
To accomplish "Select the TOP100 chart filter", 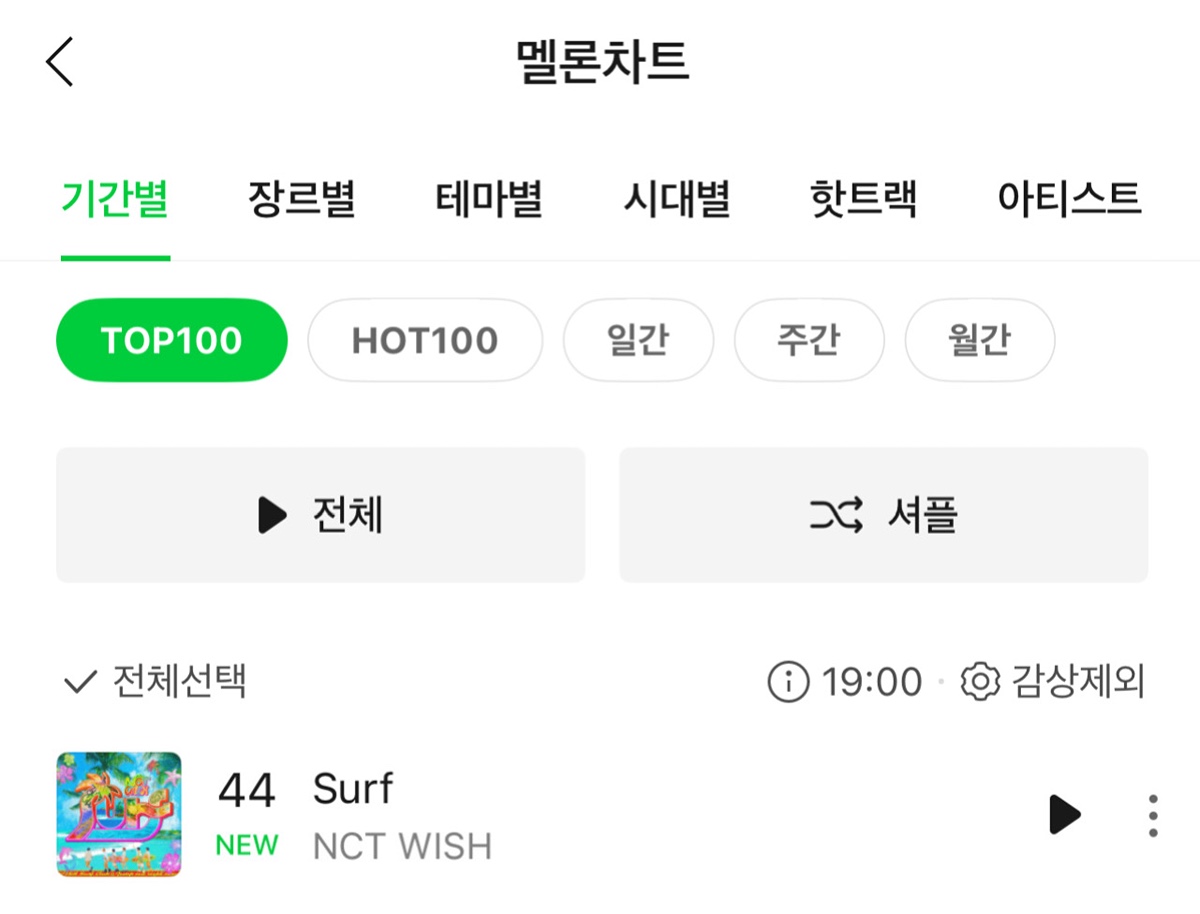I will pos(171,340).
